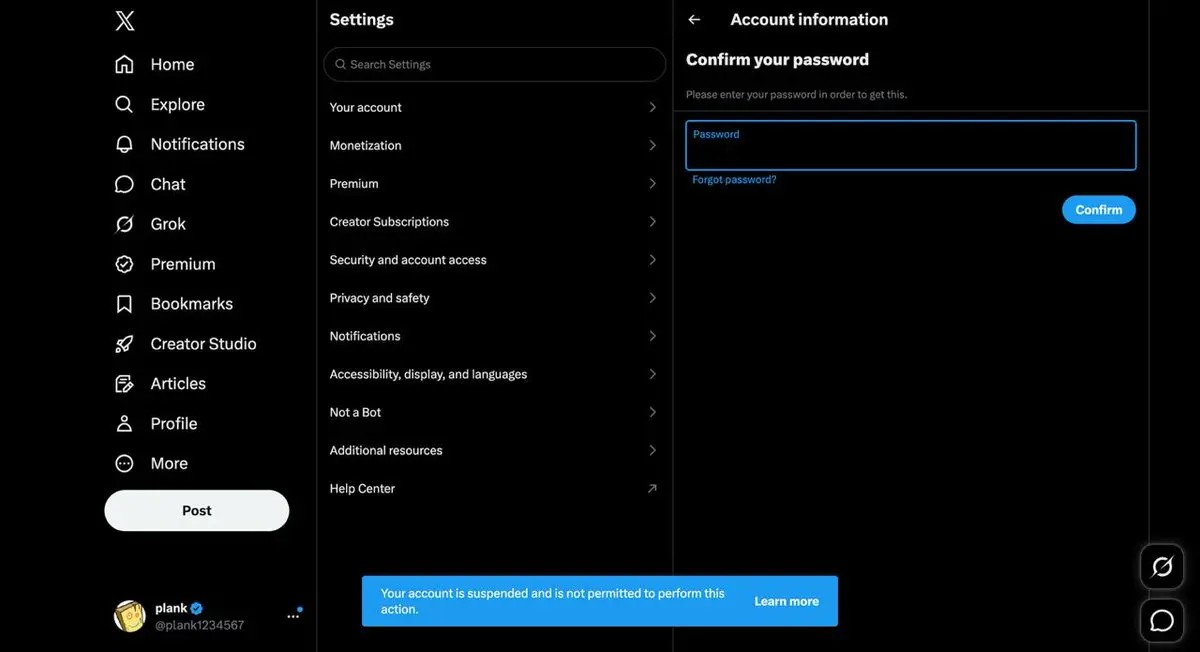Click the Confirm button

point(1099,210)
